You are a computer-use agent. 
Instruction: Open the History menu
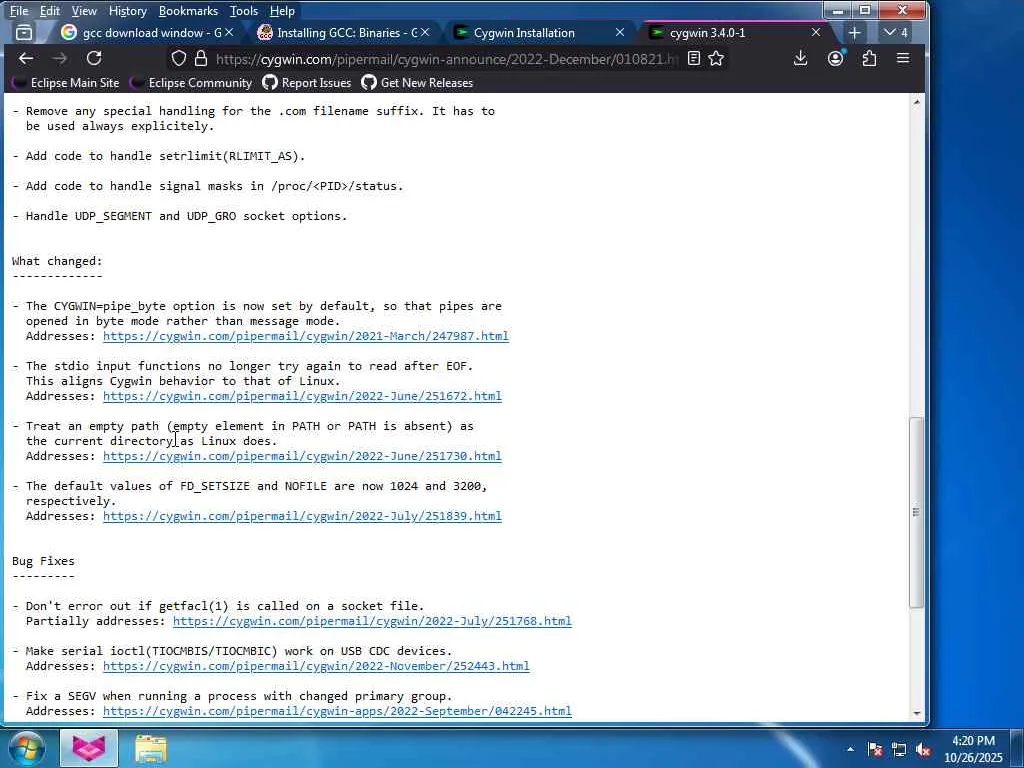click(x=127, y=11)
